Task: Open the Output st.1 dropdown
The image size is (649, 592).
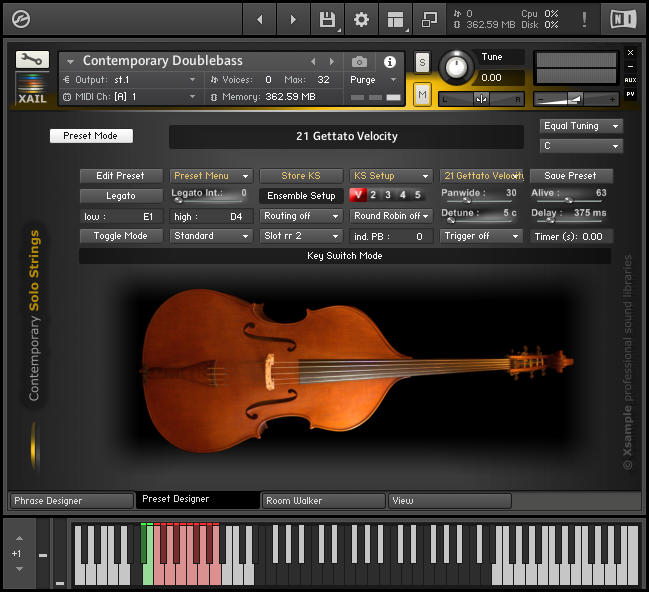Action: click(x=130, y=79)
